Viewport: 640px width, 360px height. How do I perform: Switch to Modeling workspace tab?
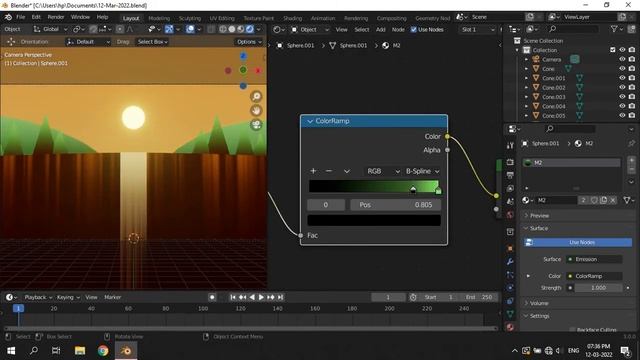point(159,18)
